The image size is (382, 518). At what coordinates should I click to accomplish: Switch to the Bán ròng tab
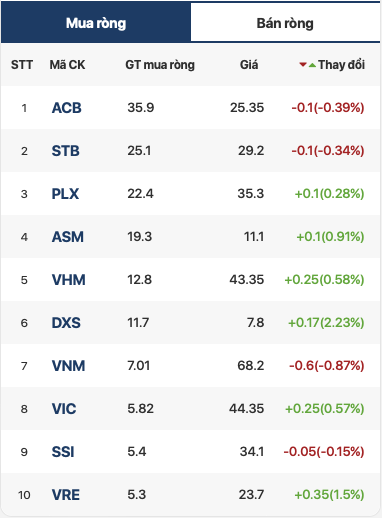click(x=285, y=22)
